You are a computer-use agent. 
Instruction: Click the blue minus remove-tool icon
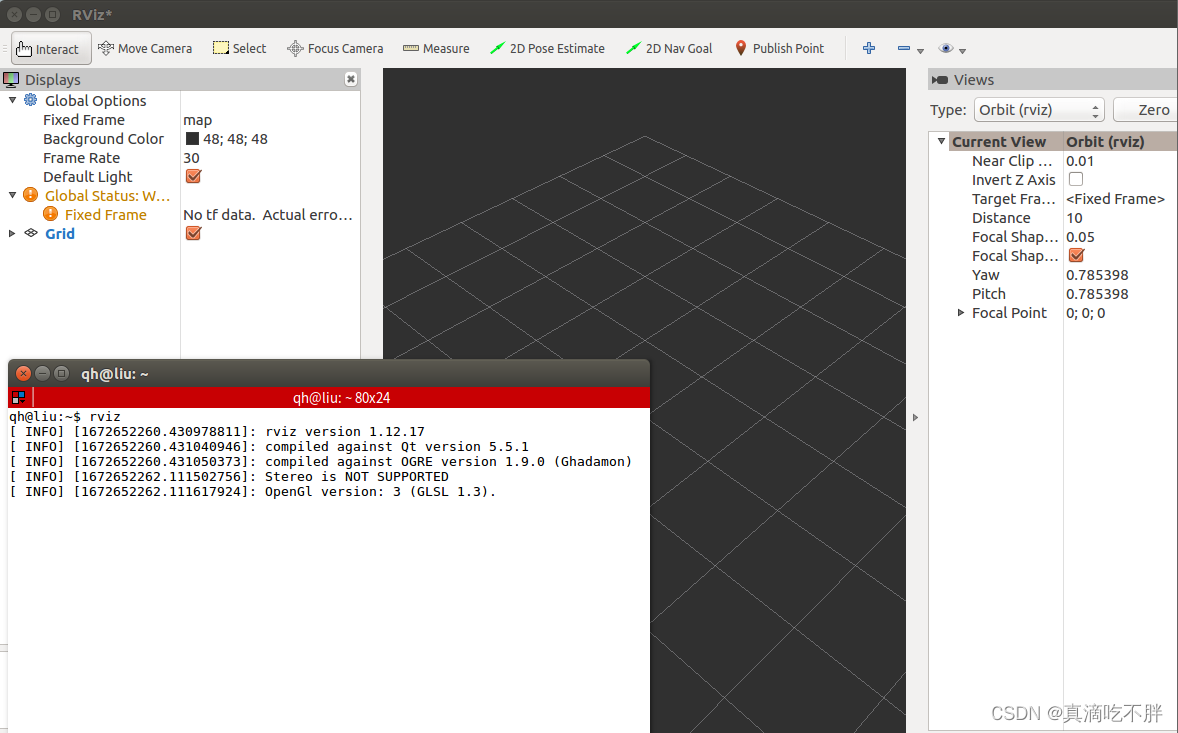click(x=904, y=48)
